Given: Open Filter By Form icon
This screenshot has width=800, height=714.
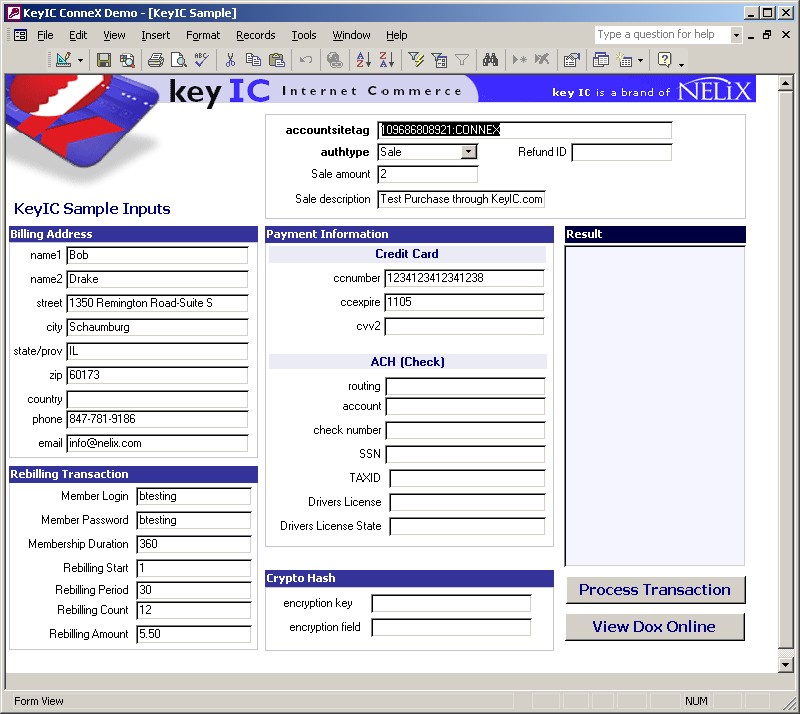Looking at the screenshot, I should point(439,60).
